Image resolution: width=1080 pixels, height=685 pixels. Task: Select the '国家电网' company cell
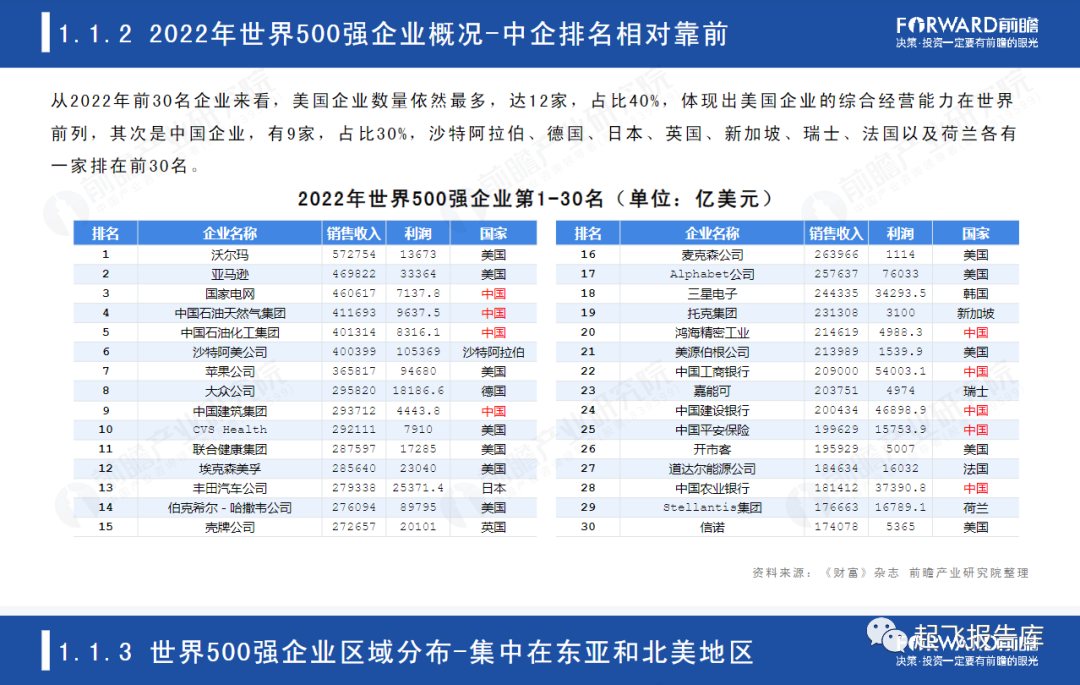229,294
